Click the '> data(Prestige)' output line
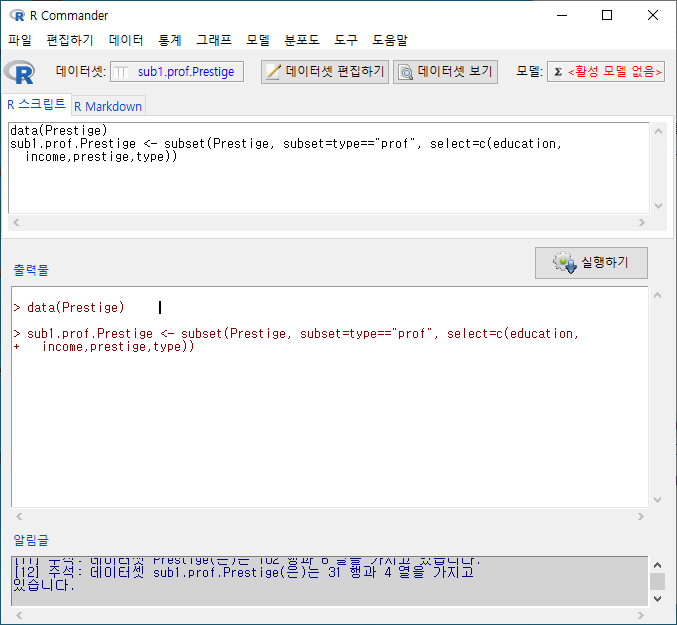This screenshot has width=677, height=625. pos(69,307)
